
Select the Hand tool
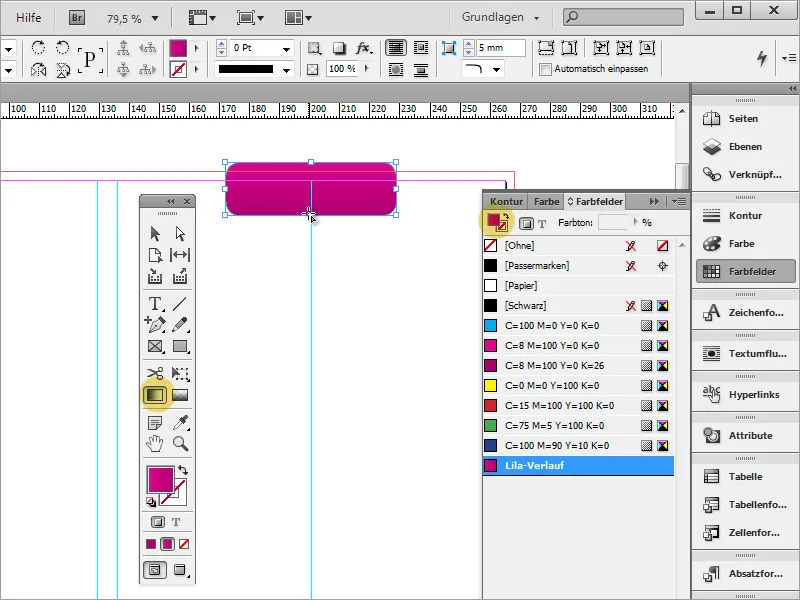point(155,443)
